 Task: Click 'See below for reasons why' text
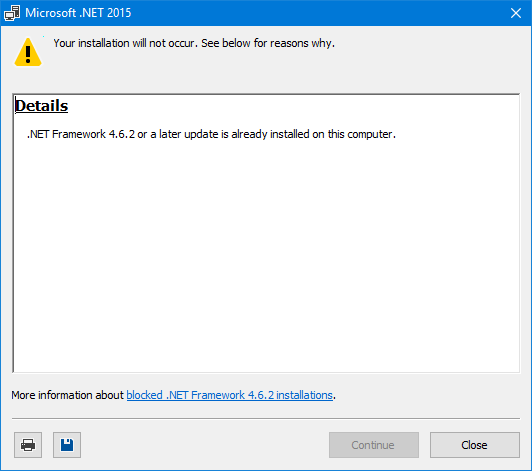point(268,43)
